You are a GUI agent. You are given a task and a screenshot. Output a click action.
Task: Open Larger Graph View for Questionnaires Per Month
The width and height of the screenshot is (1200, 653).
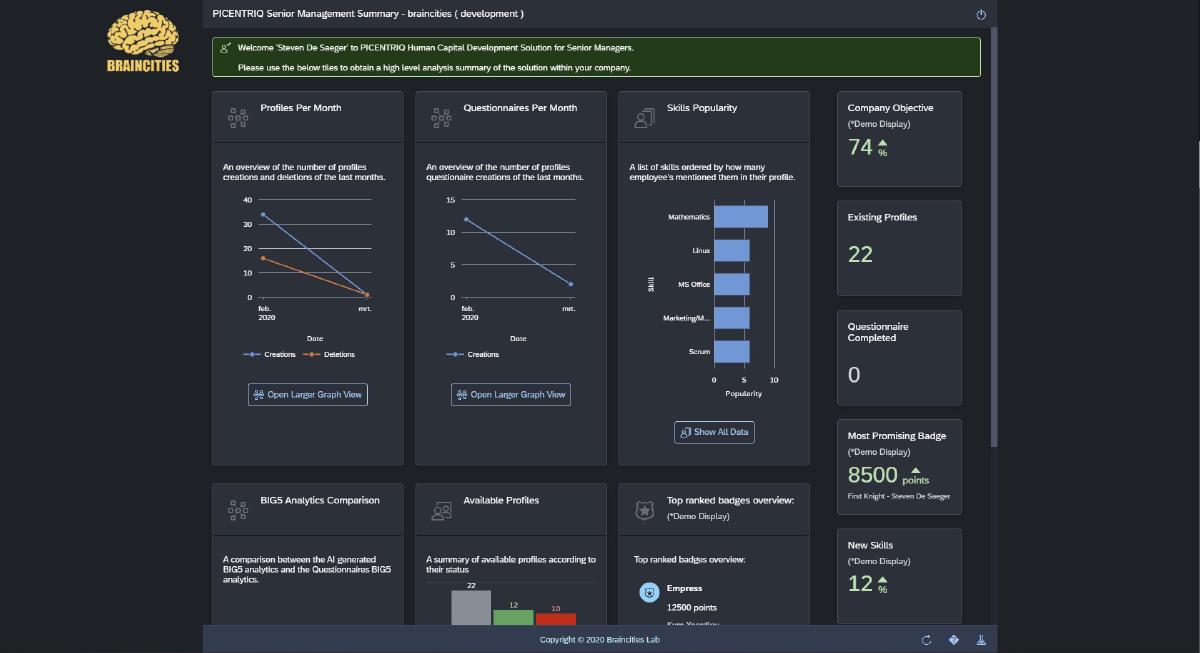point(511,395)
